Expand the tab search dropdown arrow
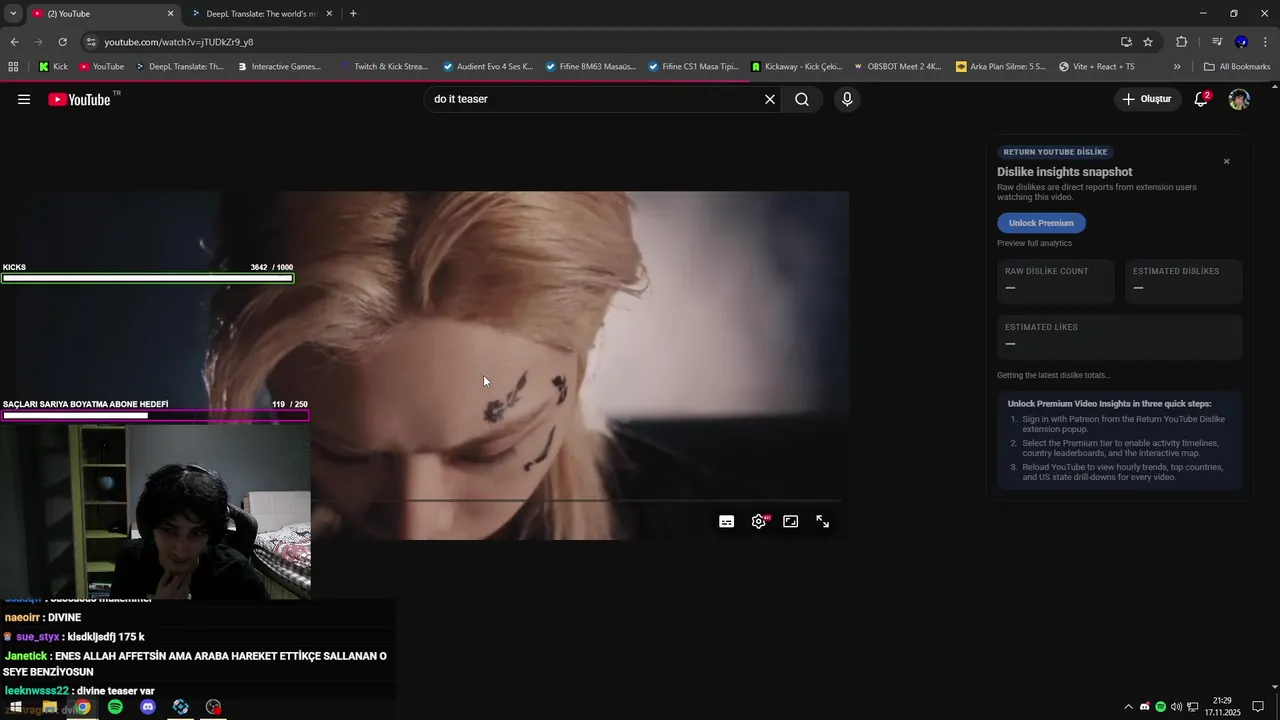 [x=13, y=14]
